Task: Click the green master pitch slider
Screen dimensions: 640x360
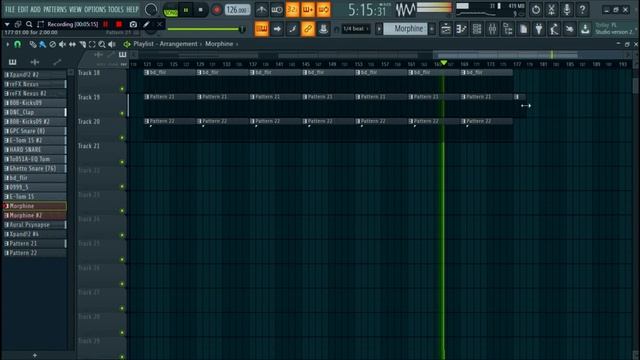Action: click(x=206, y=29)
